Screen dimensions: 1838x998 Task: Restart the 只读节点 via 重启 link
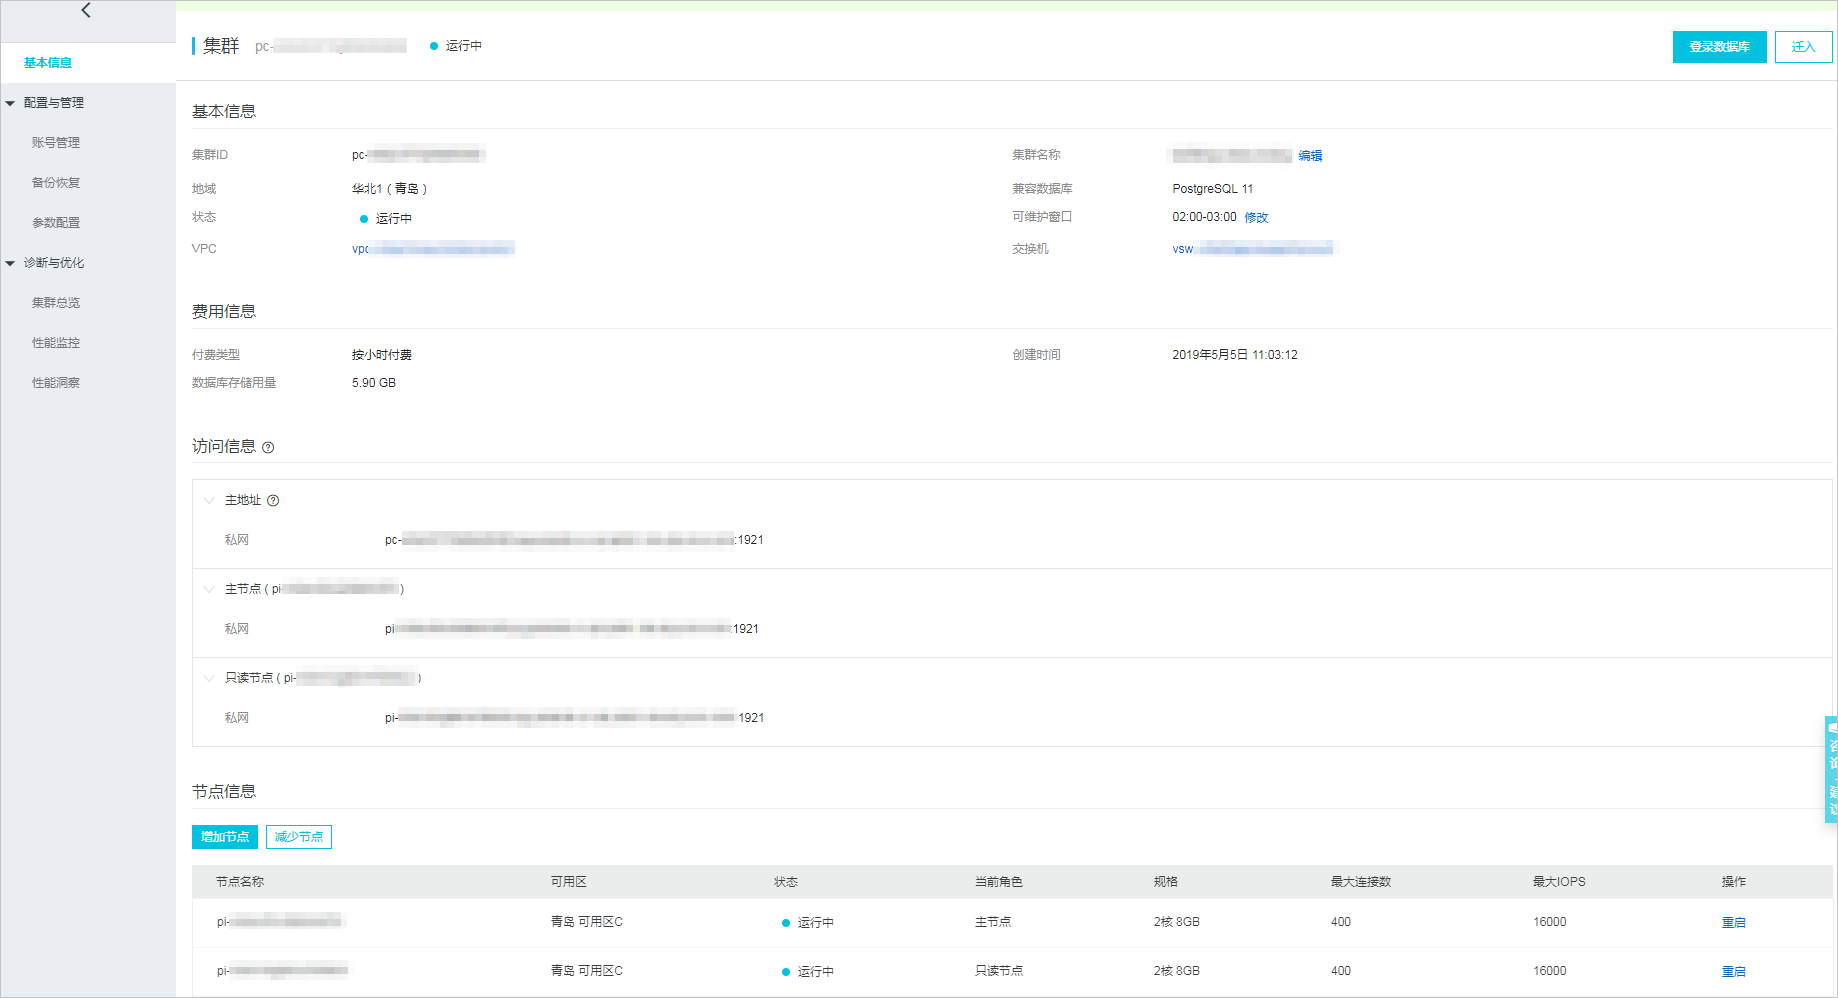1733,972
